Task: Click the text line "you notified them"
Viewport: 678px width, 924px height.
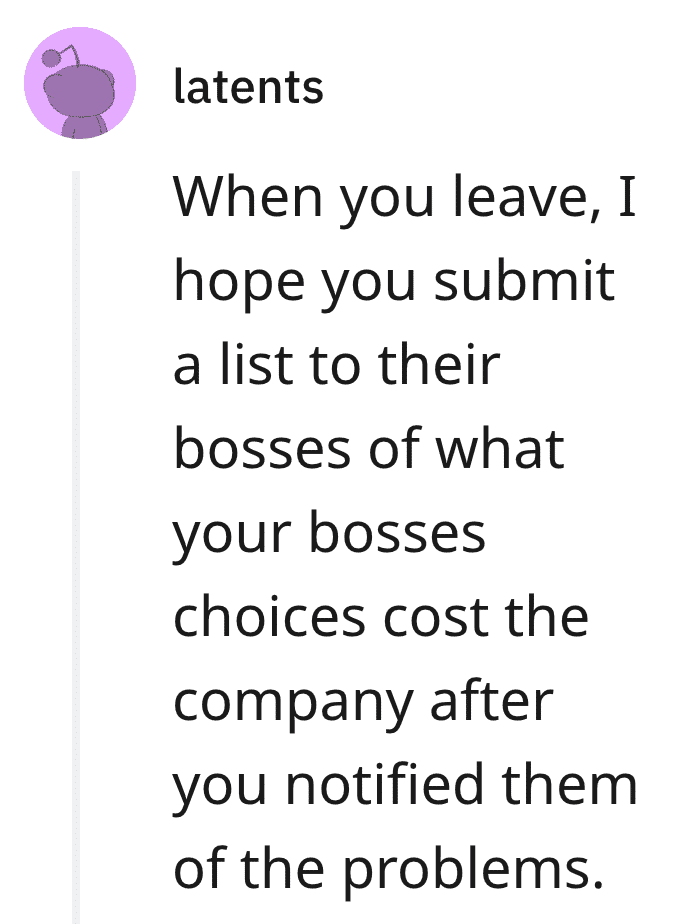Action: (405, 786)
